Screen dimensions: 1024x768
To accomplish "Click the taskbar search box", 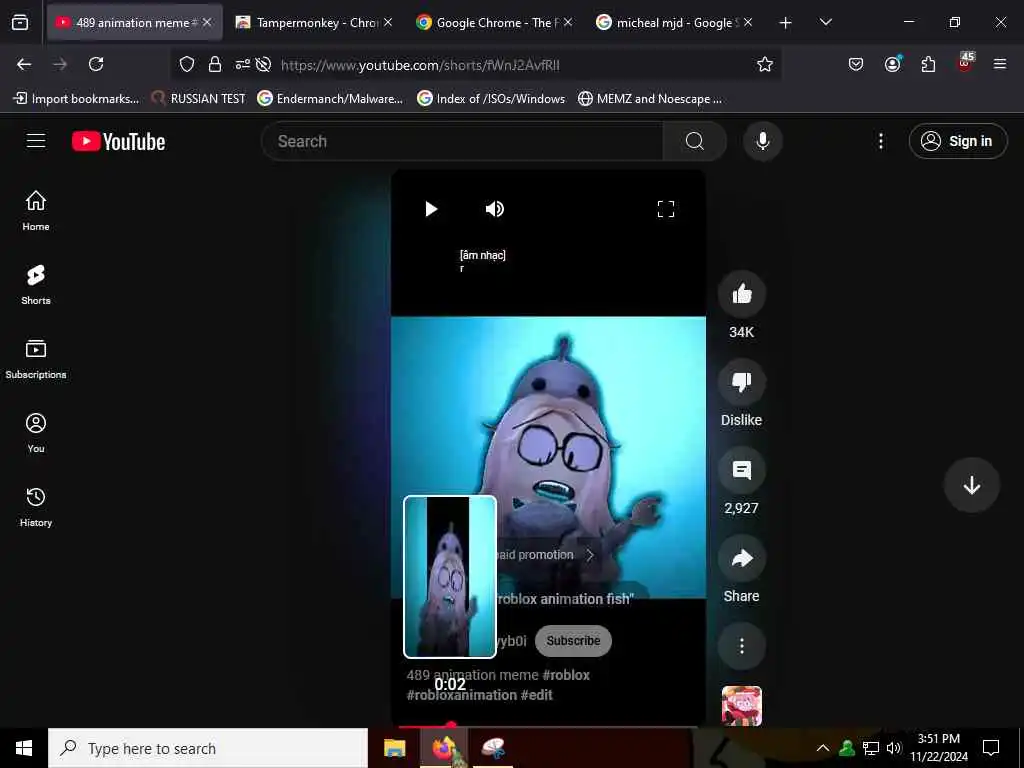I will point(208,748).
